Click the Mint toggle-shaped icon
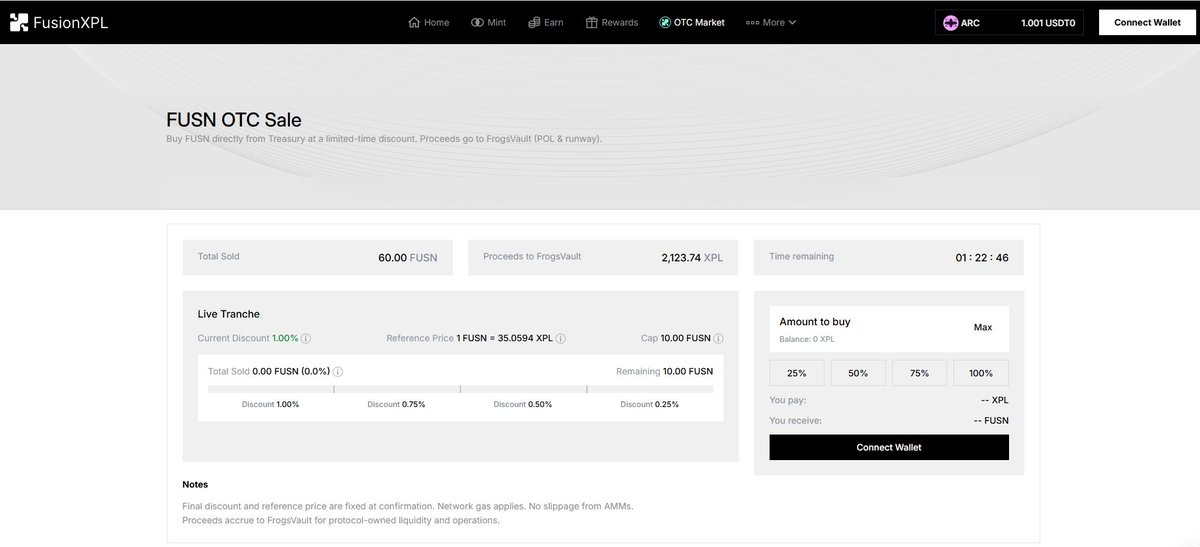1200x547 pixels. 476,22
